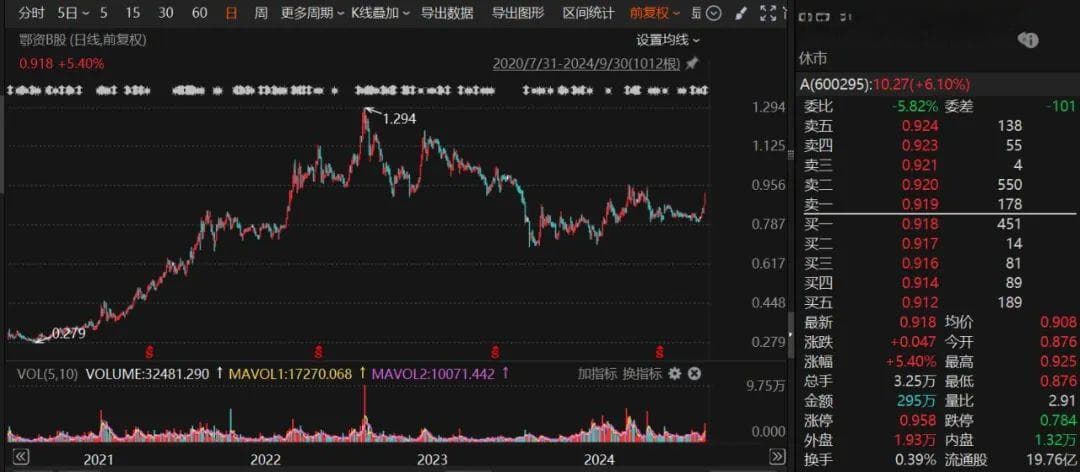Screen dimensions: 1080x472
Task: Click the 流通股 19.76亿 value
Action: point(1053,459)
